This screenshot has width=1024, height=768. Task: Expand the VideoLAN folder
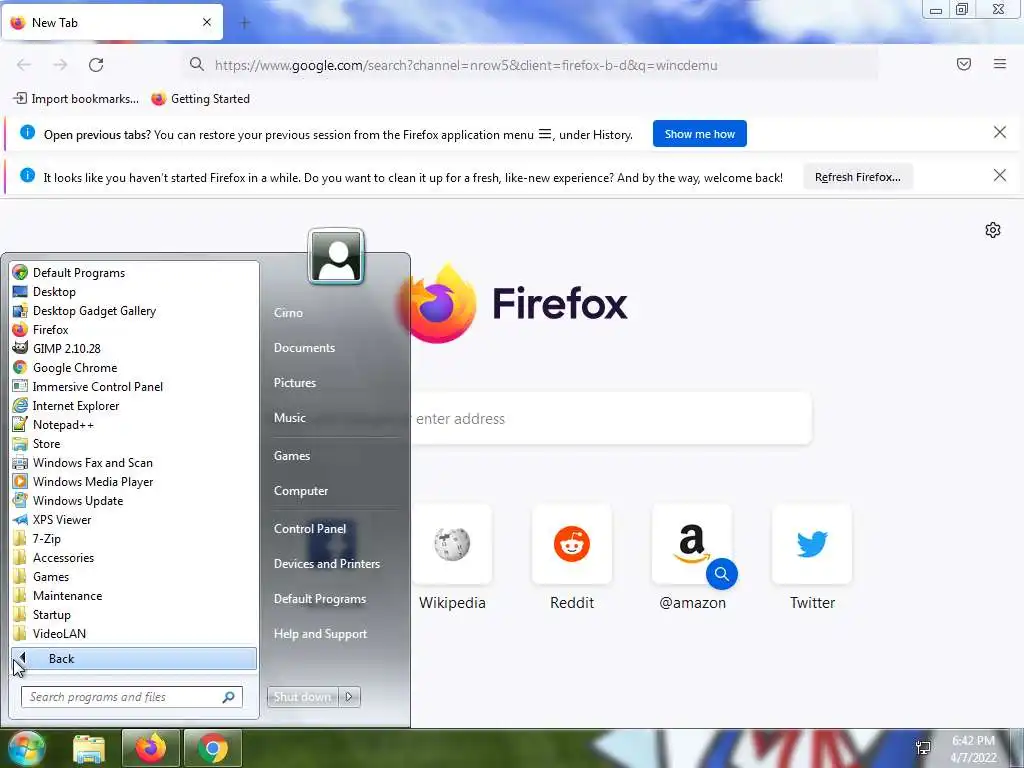pyautogui.click(x=134, y=632)
